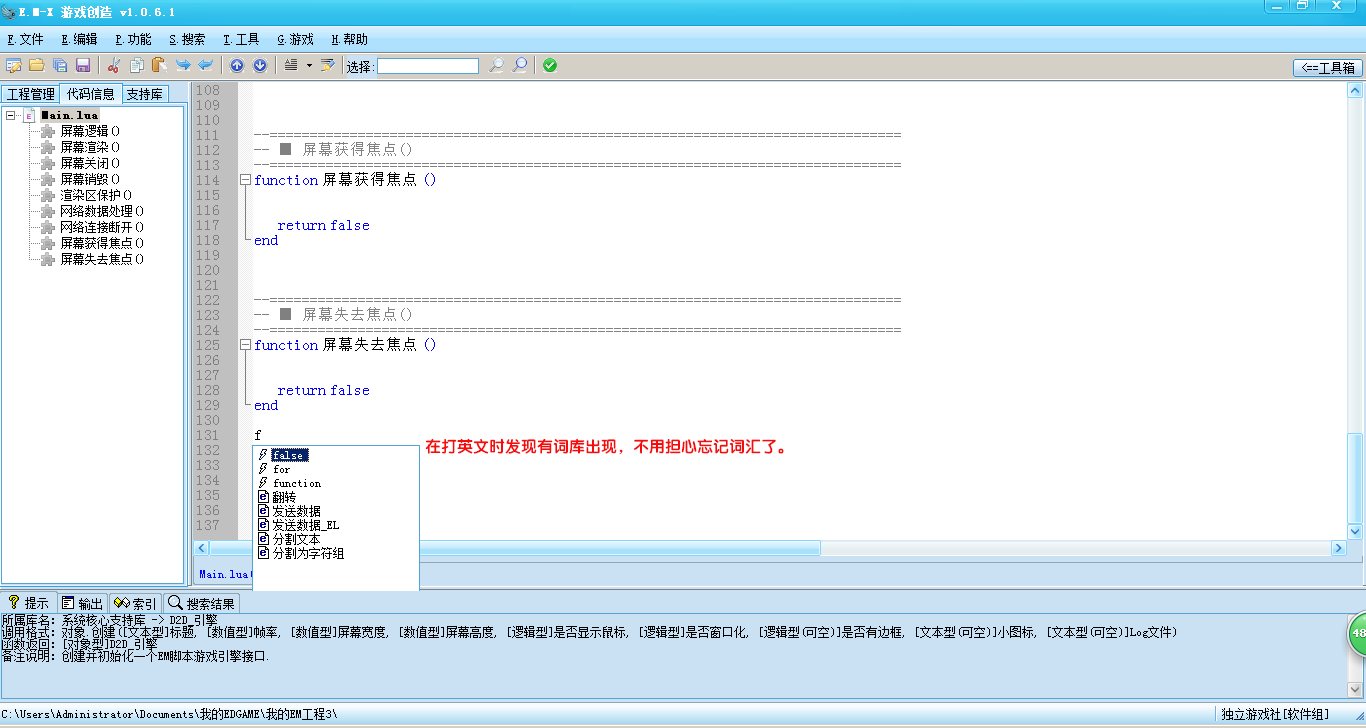
Task: Click the blue right-pointing arrow icon
Action: [183, 66]
